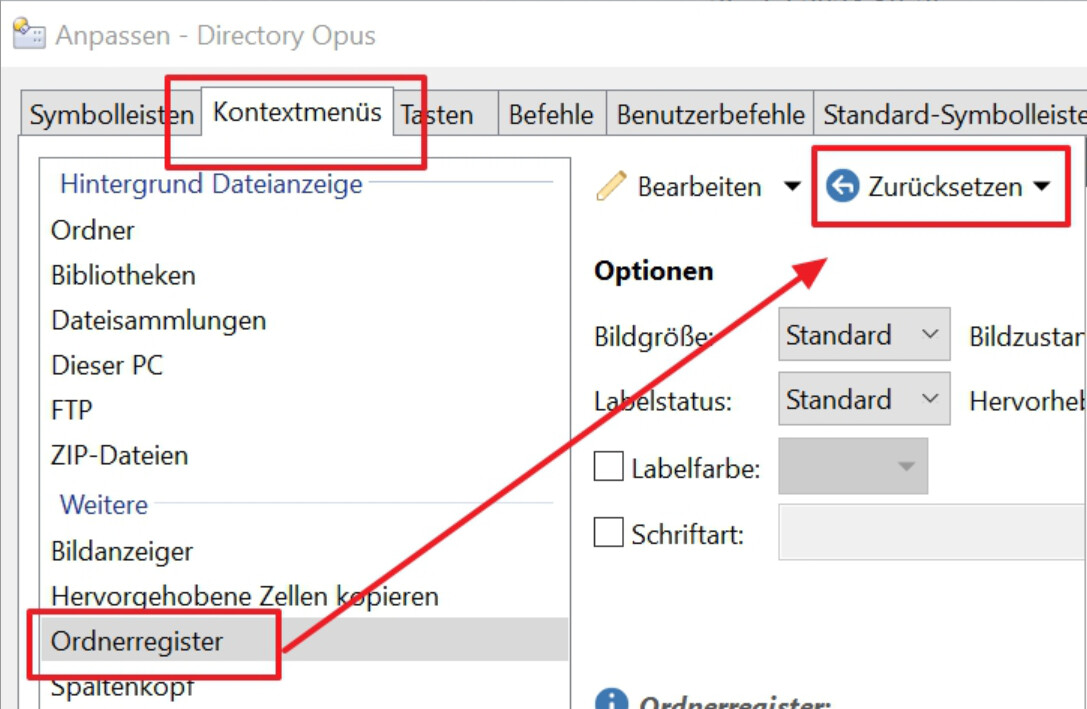Image resolution: width=1087 pixels, height=709 pixels.
Task: Enable the Schriftart checkbox
Action: point(609,532)
